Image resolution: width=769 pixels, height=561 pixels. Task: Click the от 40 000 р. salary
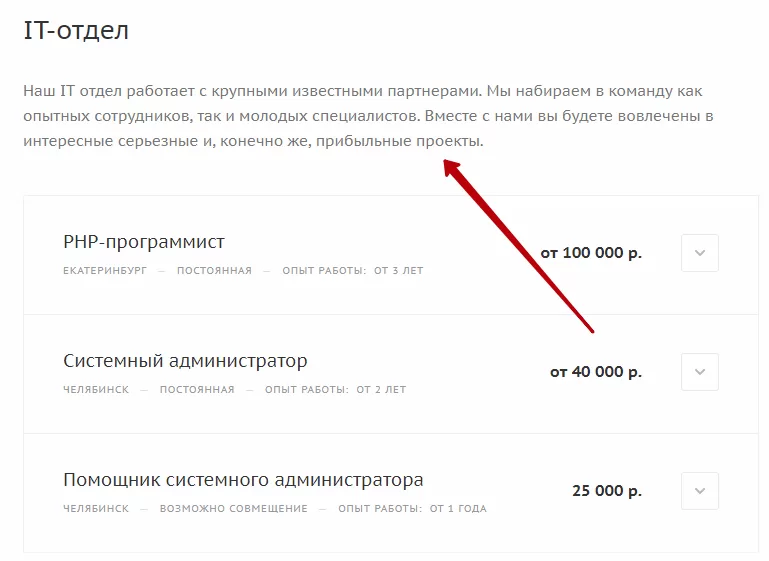point(596,372)
